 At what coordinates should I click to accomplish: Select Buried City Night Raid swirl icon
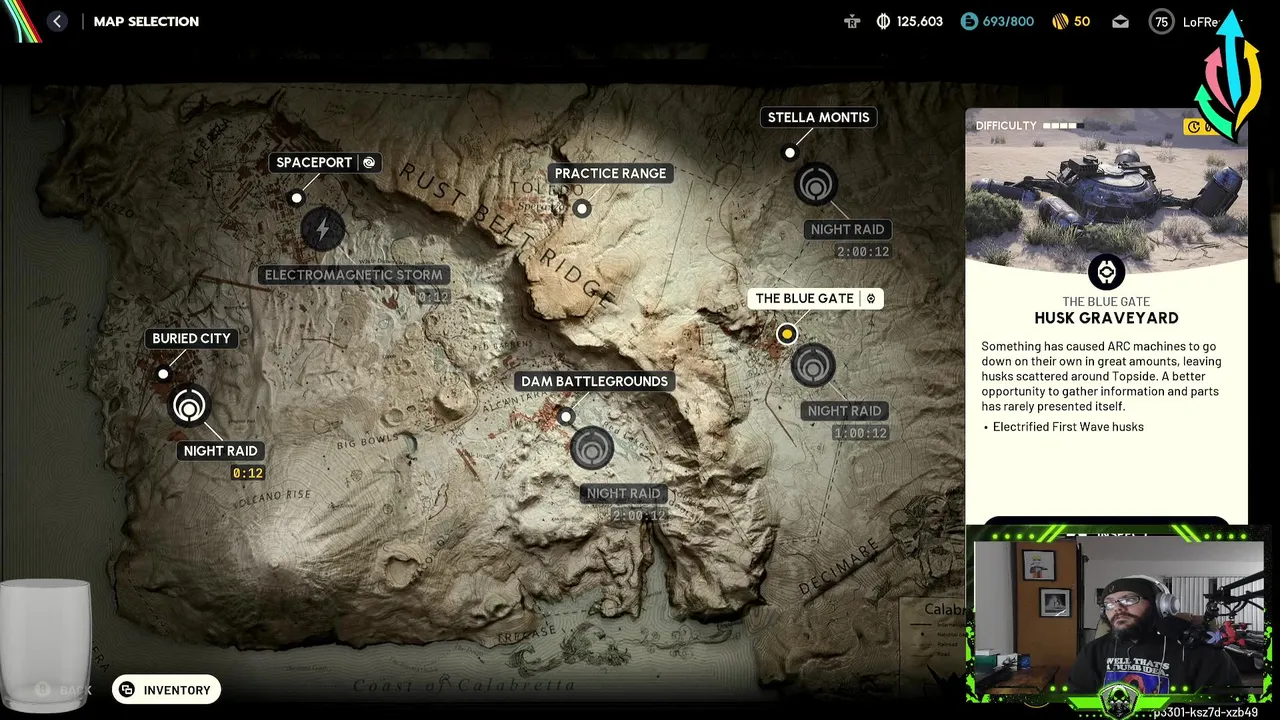(189, 406)
